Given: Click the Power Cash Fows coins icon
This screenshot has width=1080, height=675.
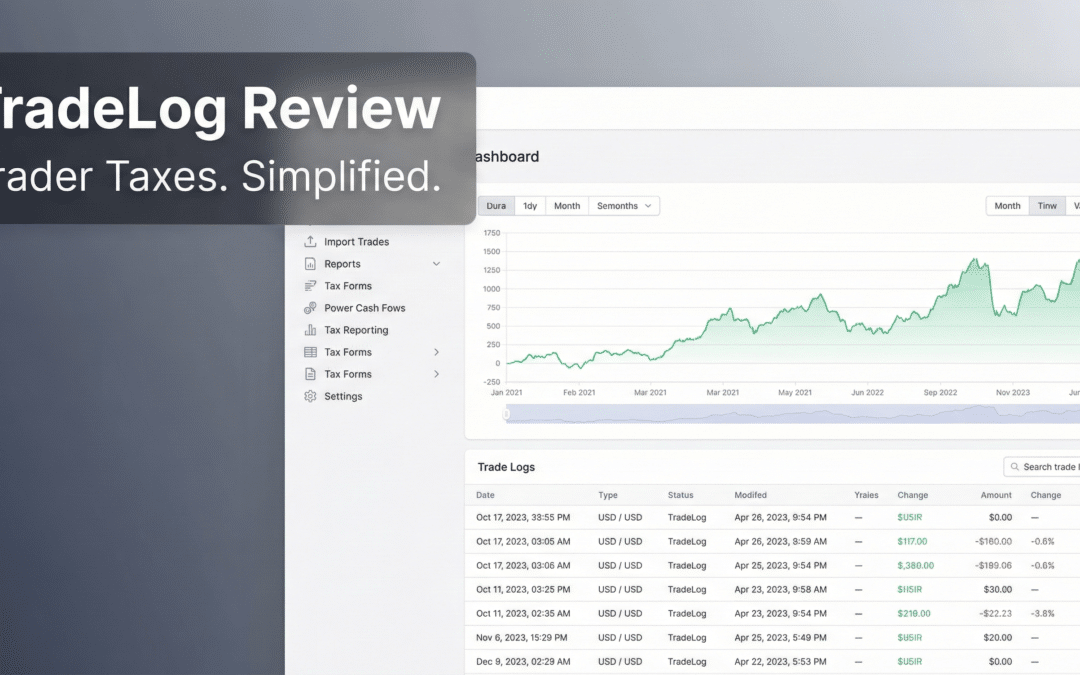Looking at the screenshot, I should 310,308.
